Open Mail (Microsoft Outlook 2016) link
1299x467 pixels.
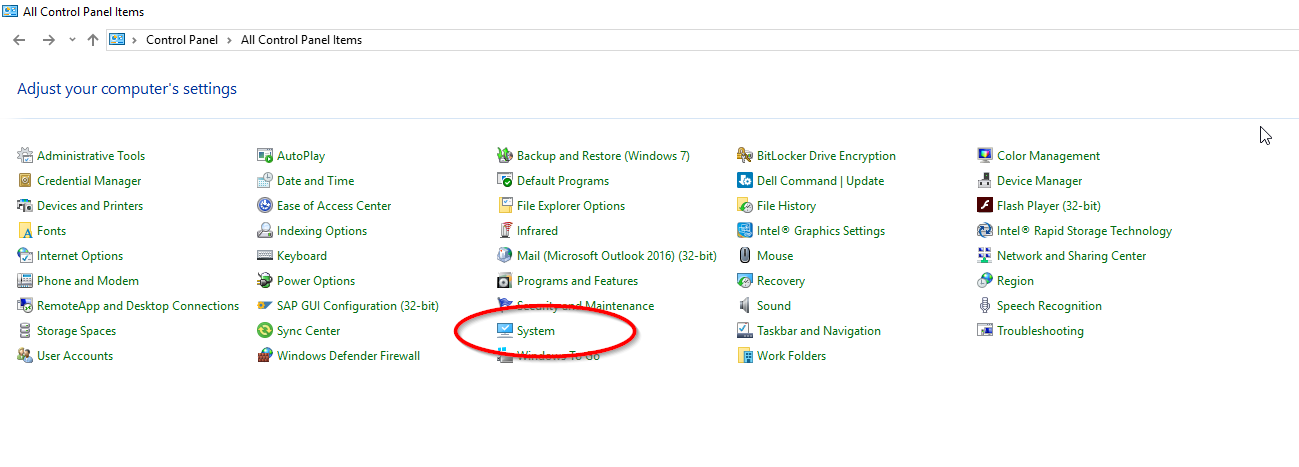[x=617, y=256]
